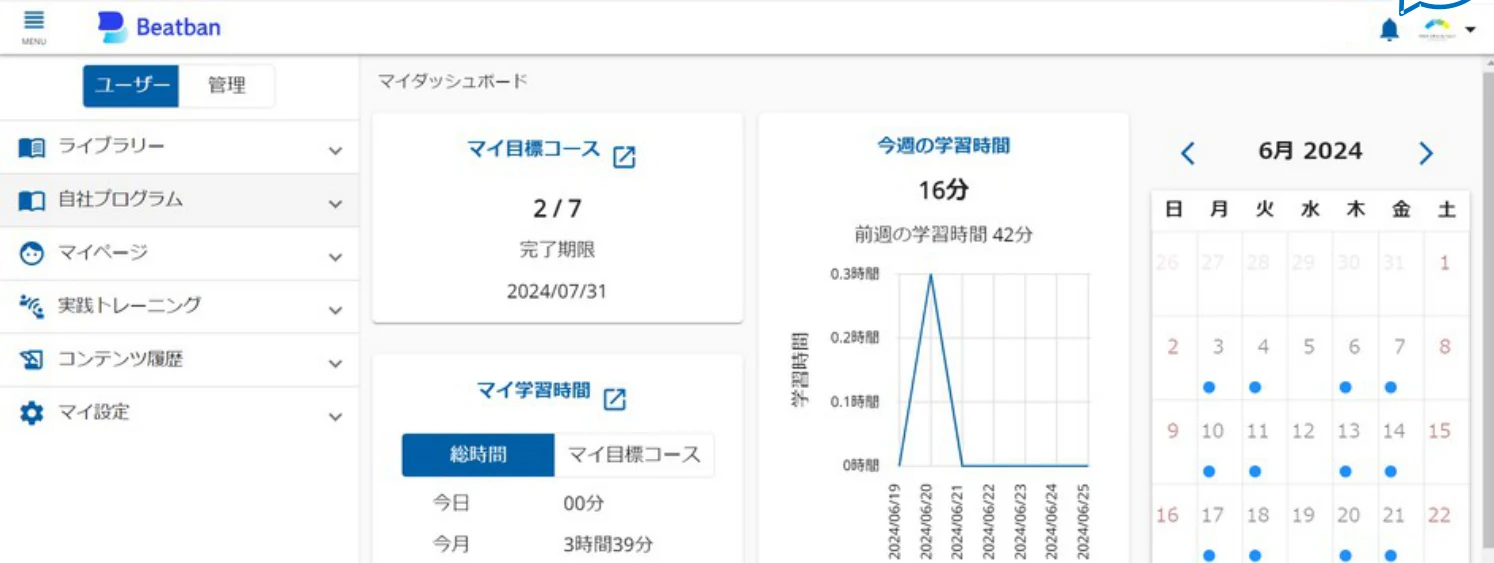This screenshot has height=563, width=1494.
Task: Expand the コンテンツ履歴 chevron
Action: 335,364
